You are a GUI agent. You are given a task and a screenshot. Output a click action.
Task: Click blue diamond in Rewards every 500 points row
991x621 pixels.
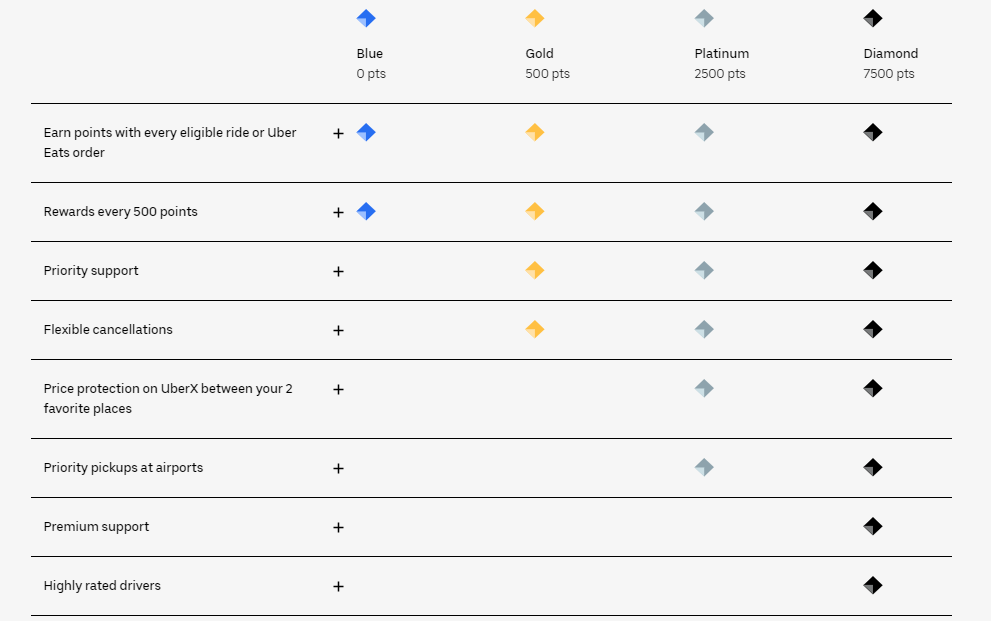click(366, 211)
